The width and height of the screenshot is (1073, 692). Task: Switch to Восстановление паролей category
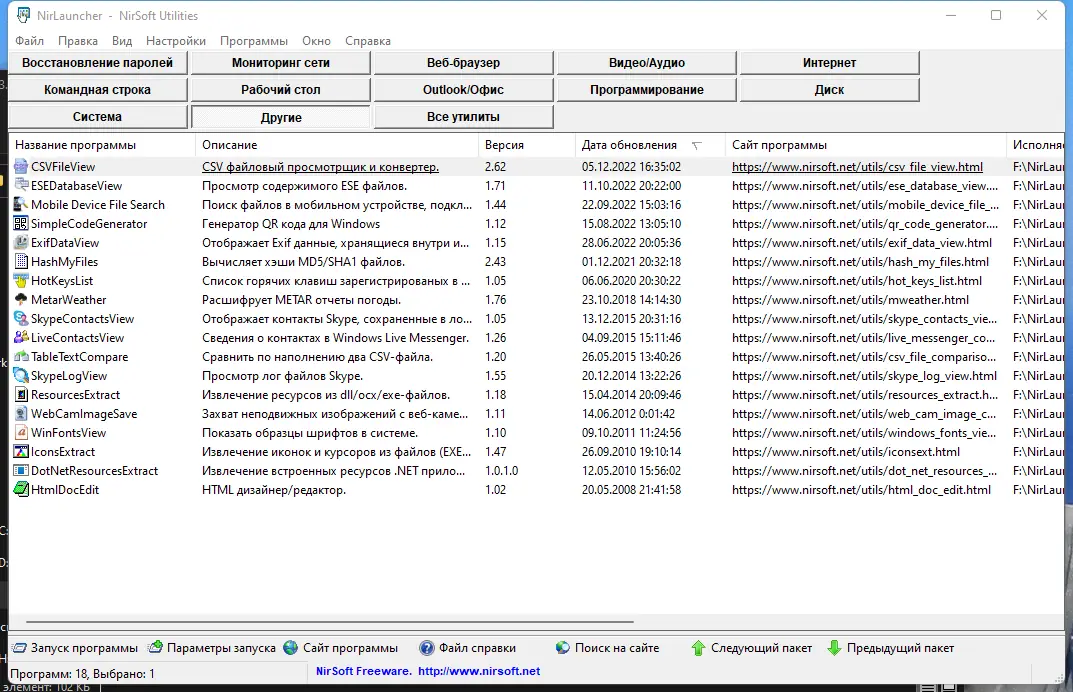pos(98,63)
